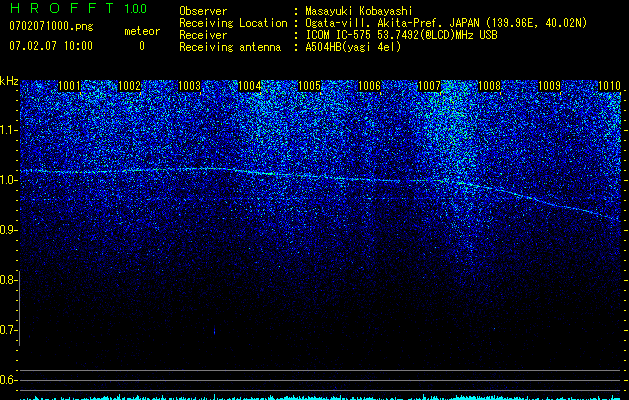
Task: Click the observer name Masayuki Kobayashi
Action: pyautogui.click(x=359, y=11)
